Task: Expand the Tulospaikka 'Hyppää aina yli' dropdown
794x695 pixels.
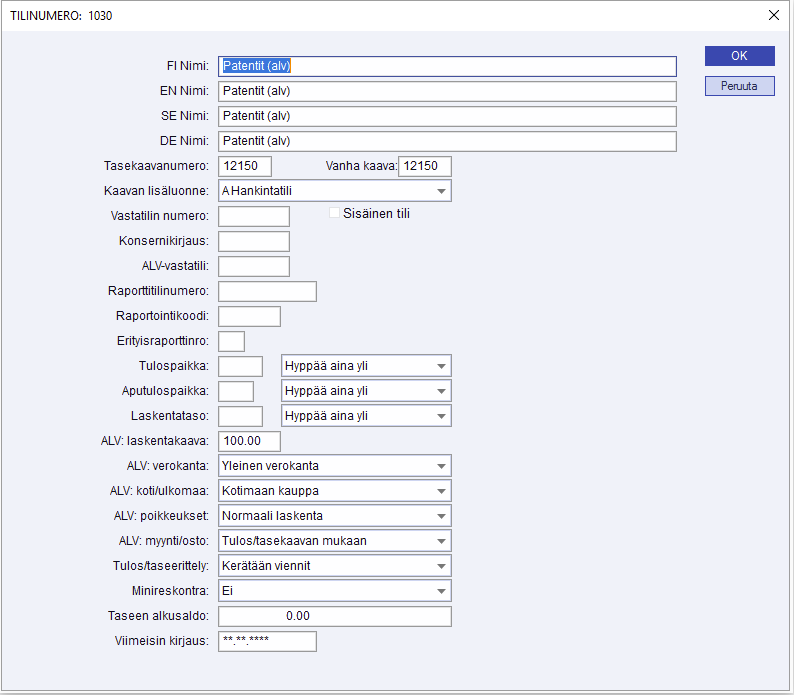Action: pyautogui.click(x=366, y=366)
